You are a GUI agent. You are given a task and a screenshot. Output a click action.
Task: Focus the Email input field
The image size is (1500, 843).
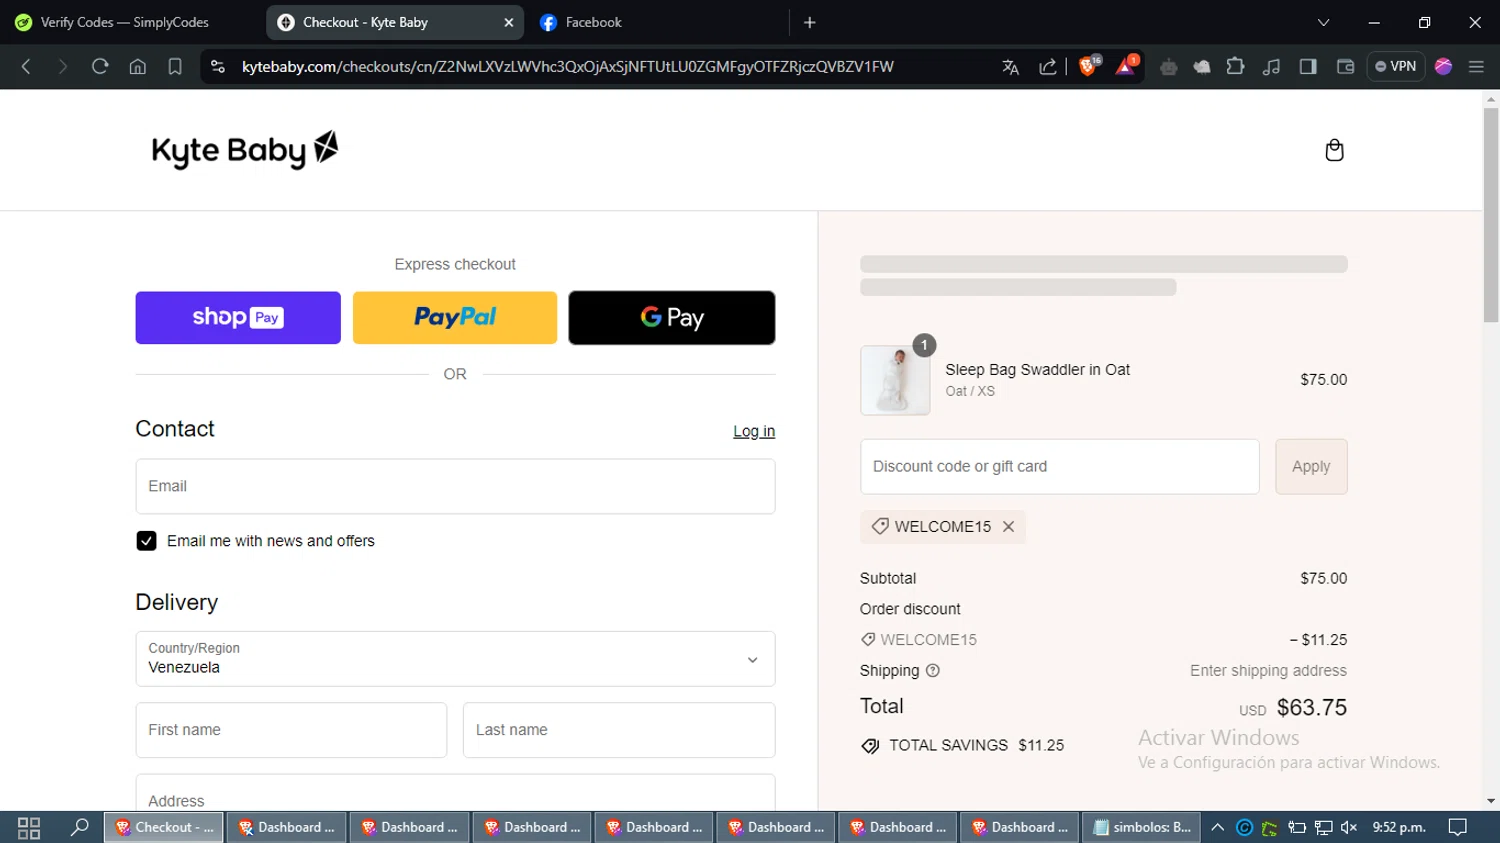455,486
